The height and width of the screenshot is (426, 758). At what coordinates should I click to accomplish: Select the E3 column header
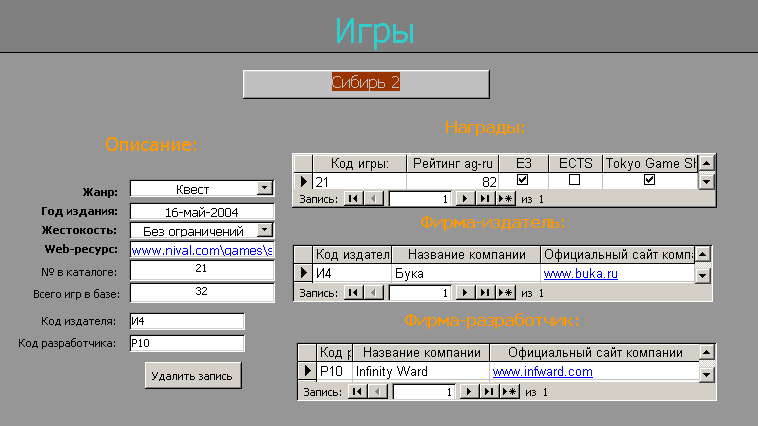[x=524, y=163]
